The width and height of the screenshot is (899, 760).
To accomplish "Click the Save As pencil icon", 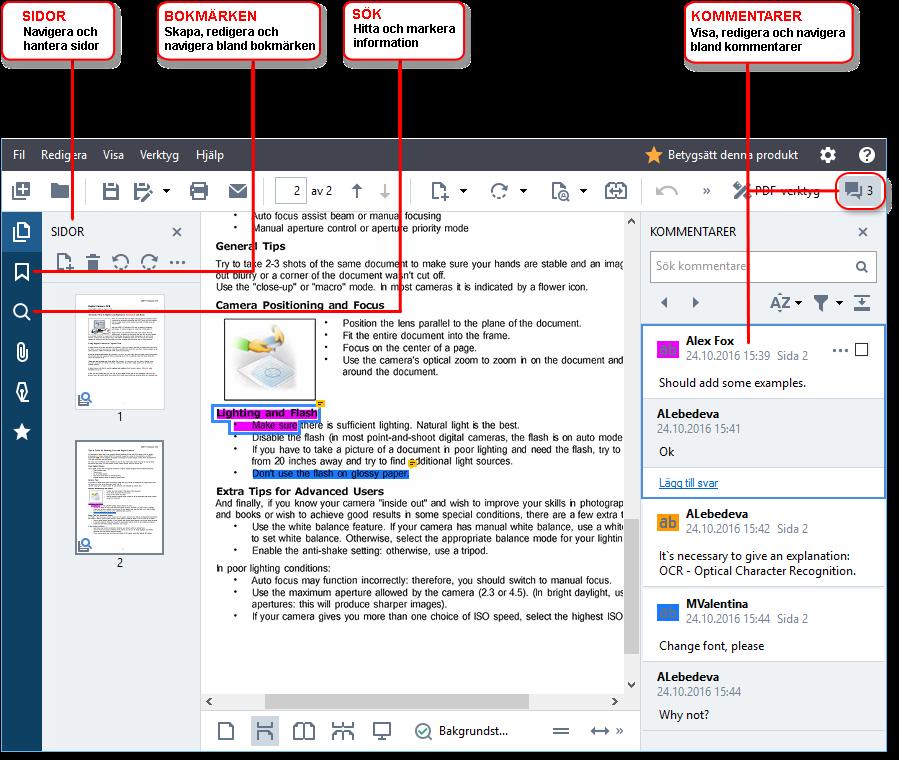I will pos(143,191).
